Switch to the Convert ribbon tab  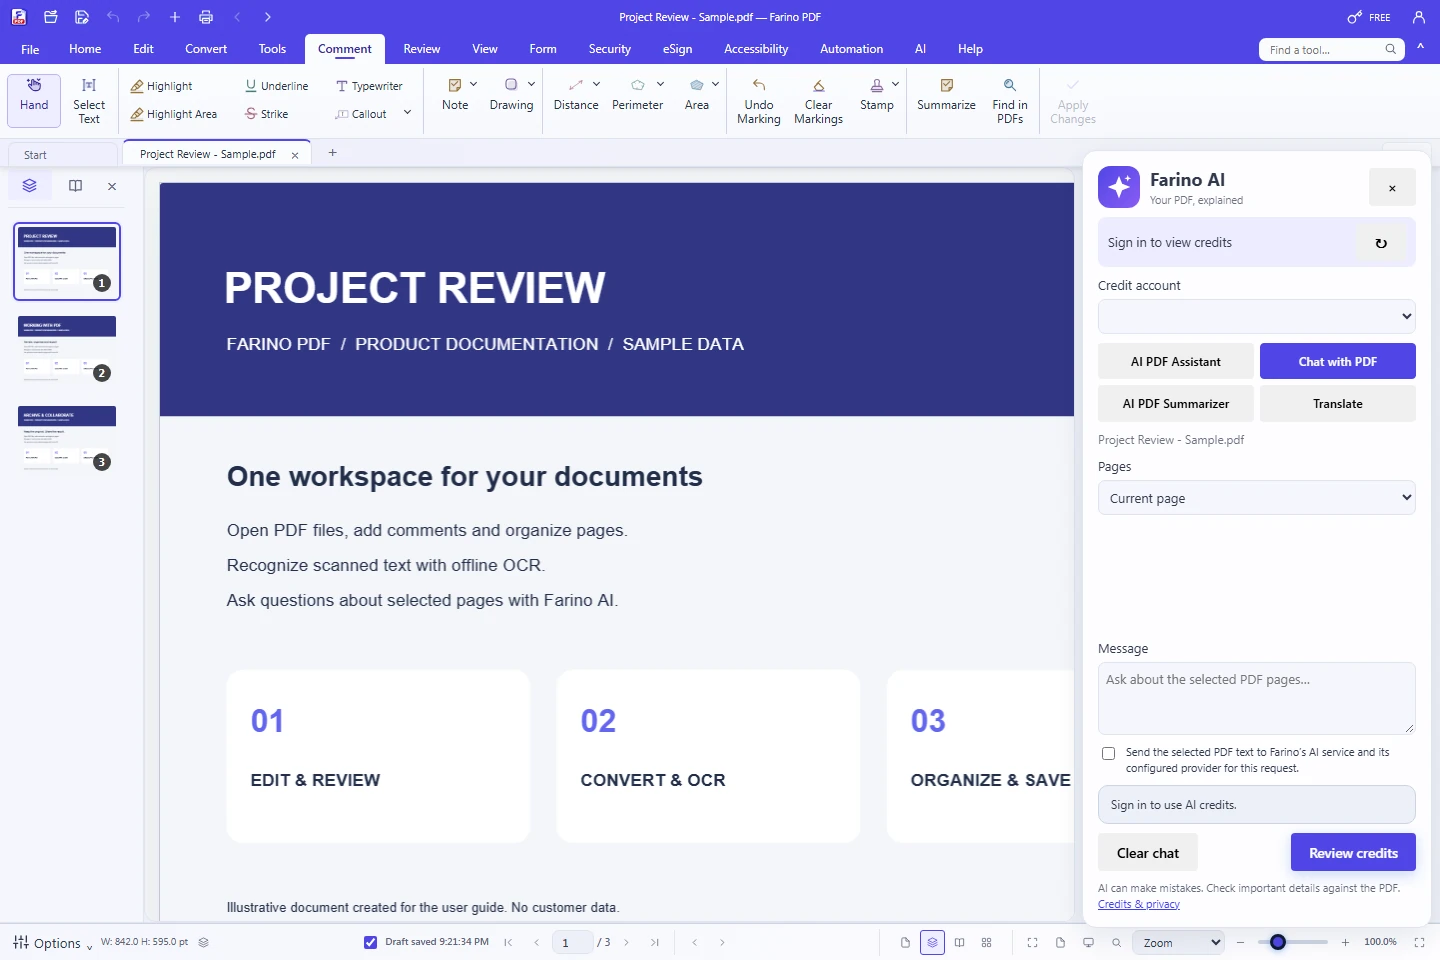(206, 49)
